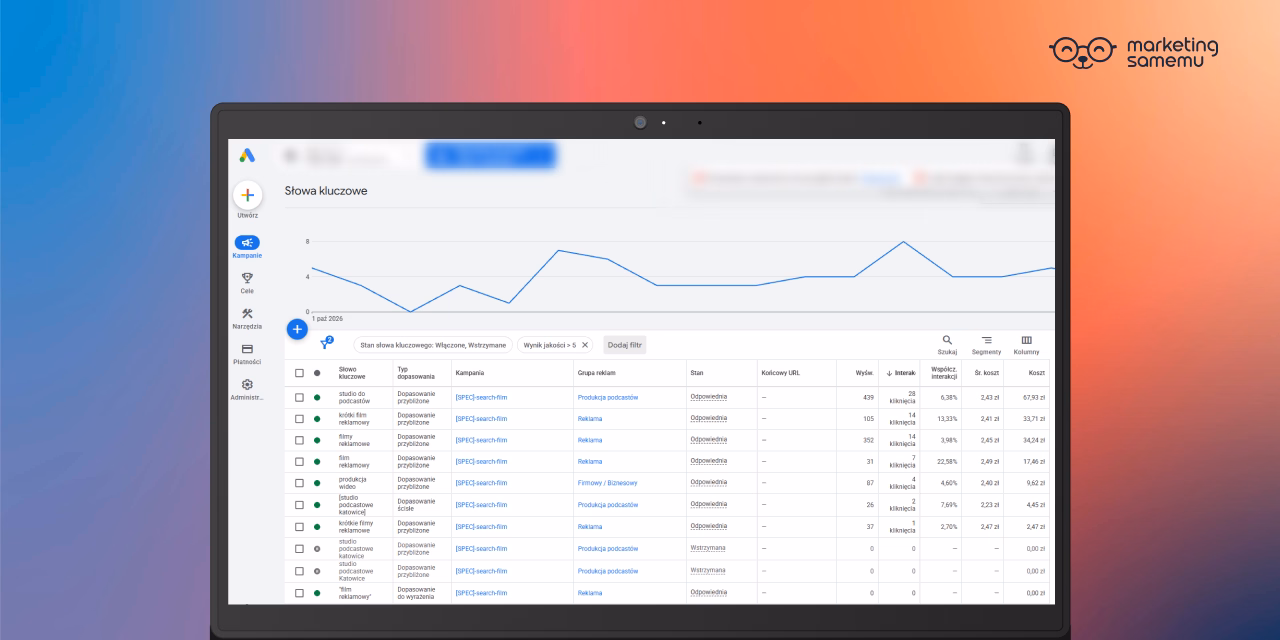Open Płatności in the sidebar
The image size is (1280, 640).
point(247,354)
